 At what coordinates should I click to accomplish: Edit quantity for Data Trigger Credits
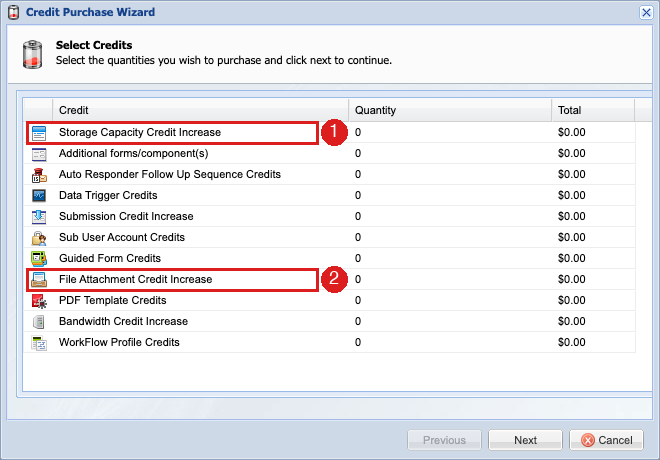click(x=450, y=196)
